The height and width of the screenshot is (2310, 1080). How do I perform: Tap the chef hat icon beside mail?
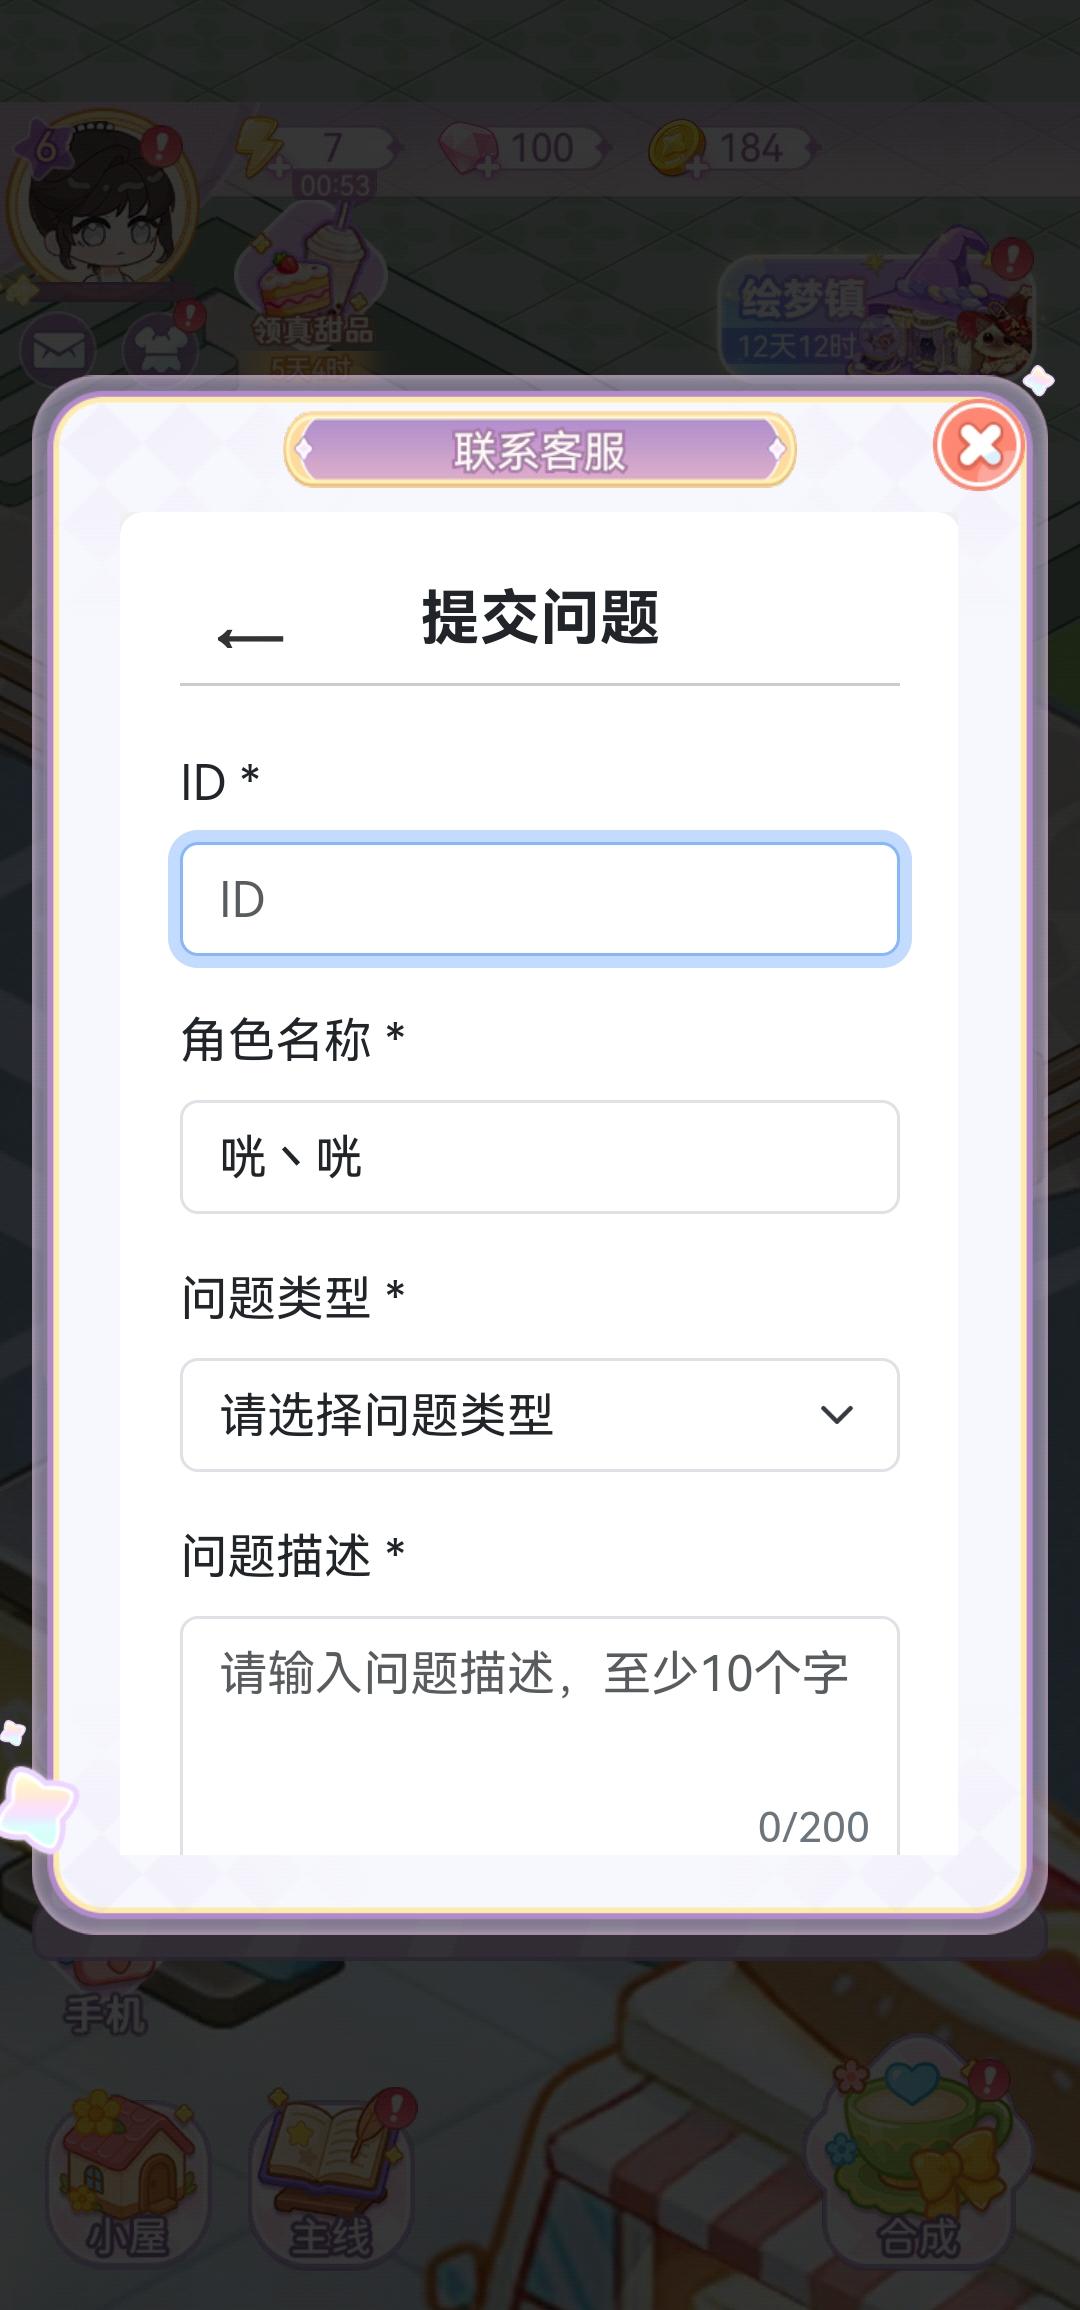coord(162,348)
